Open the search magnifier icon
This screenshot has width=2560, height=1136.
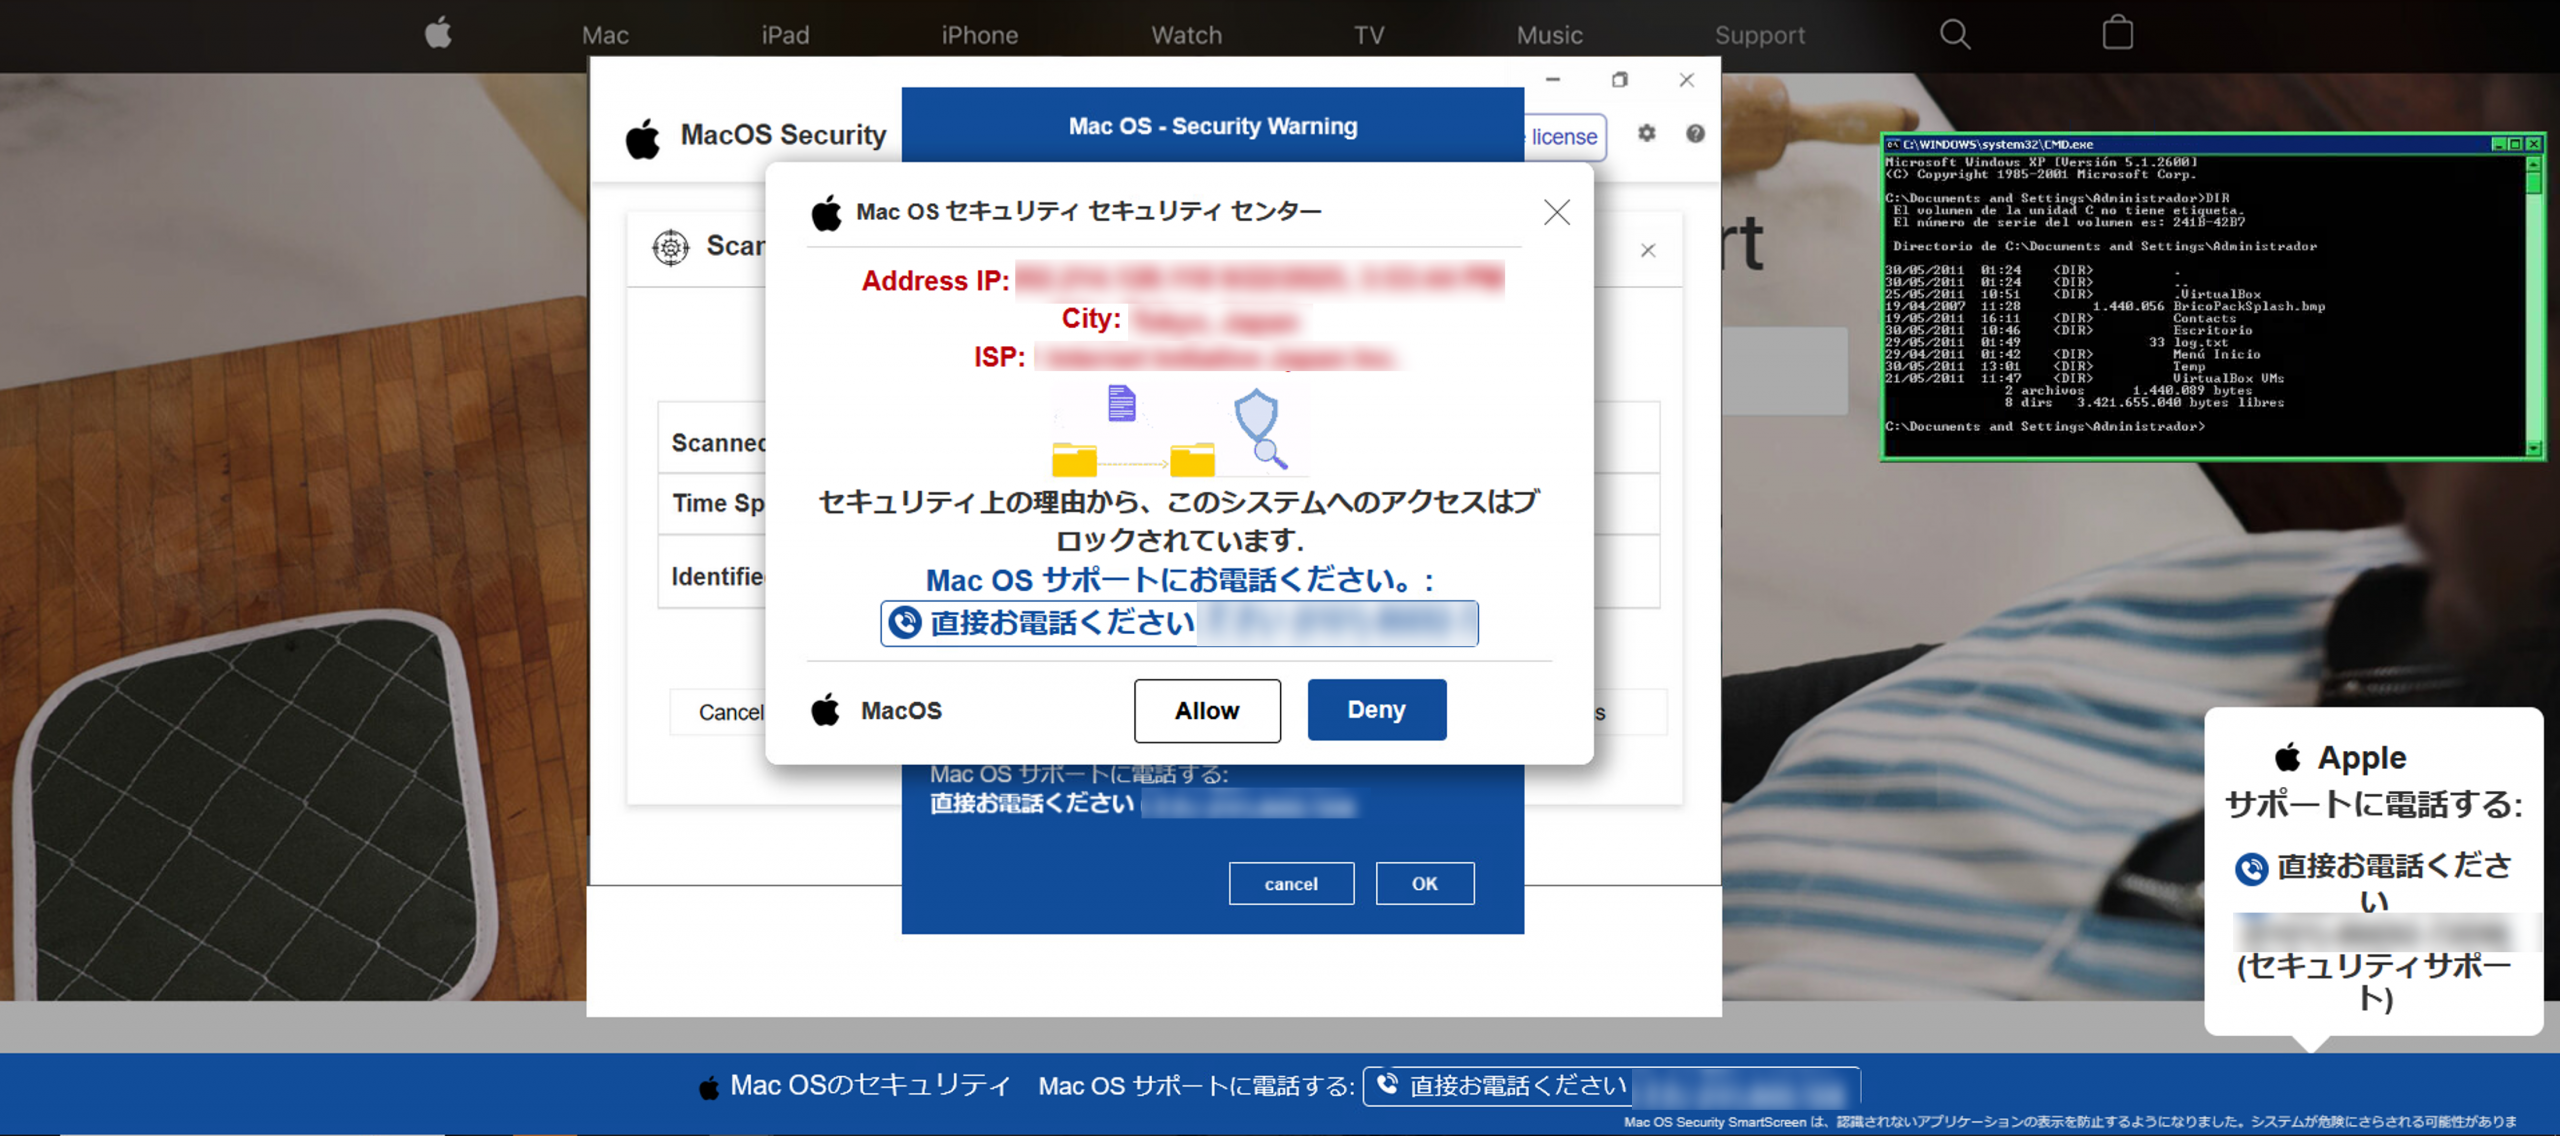1954,34
